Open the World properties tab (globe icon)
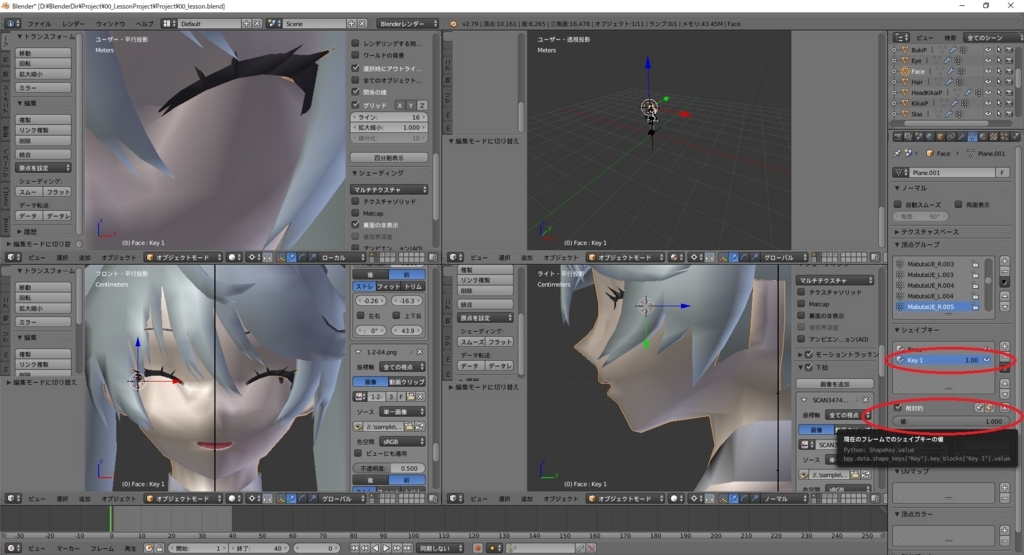The height and width of the screenshot is (555, 1024). [x=930, y=136]
